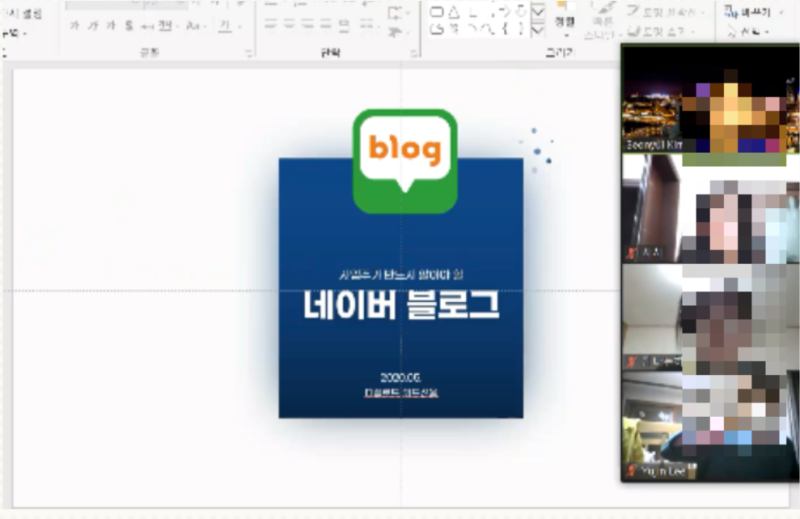This screenshot has width=800, height=519.
Task: Open the Font group dialog launcher
Action: (x=249, y=53)
